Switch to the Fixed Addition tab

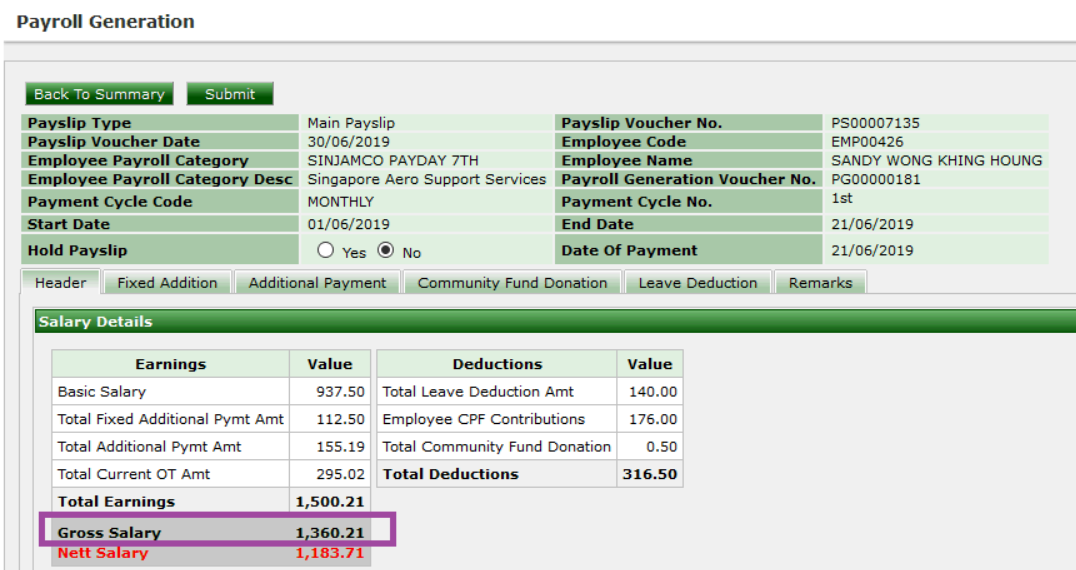[167, 283]
